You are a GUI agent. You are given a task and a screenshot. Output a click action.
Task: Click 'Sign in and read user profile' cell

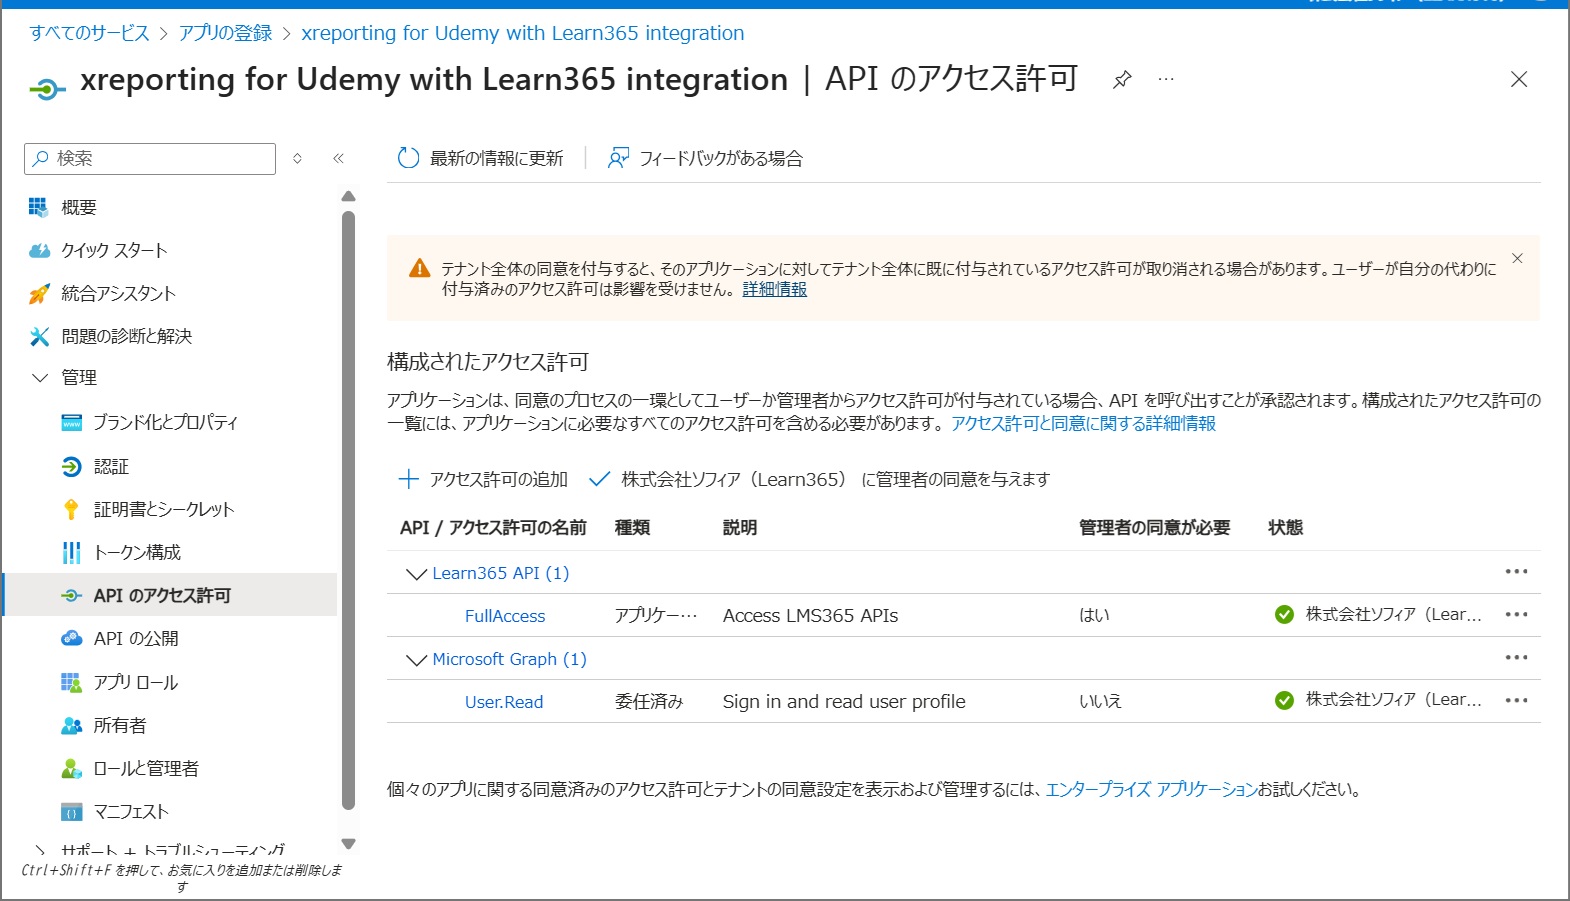[x=844, y=701]
